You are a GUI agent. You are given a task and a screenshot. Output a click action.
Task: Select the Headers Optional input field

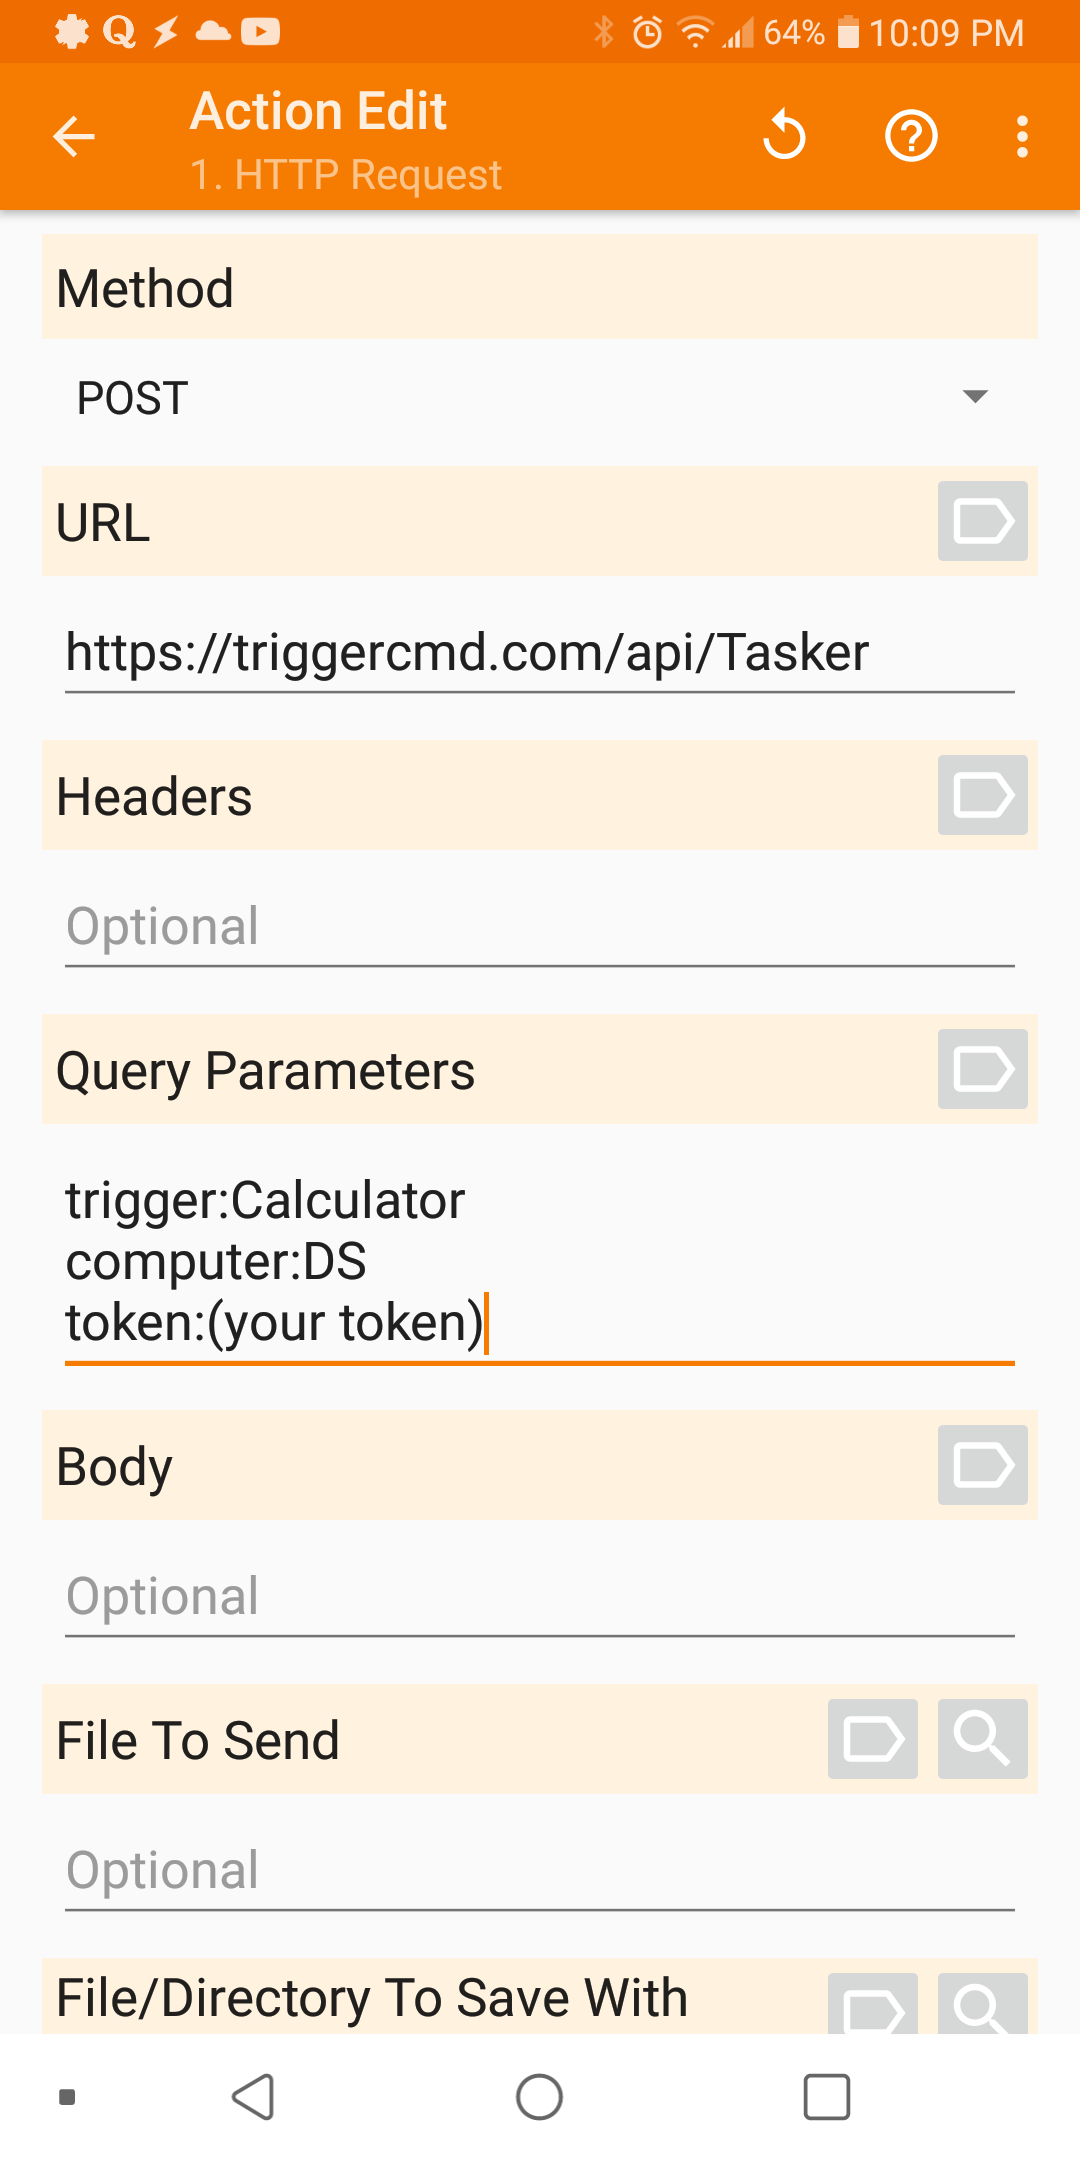coord(540,928)
